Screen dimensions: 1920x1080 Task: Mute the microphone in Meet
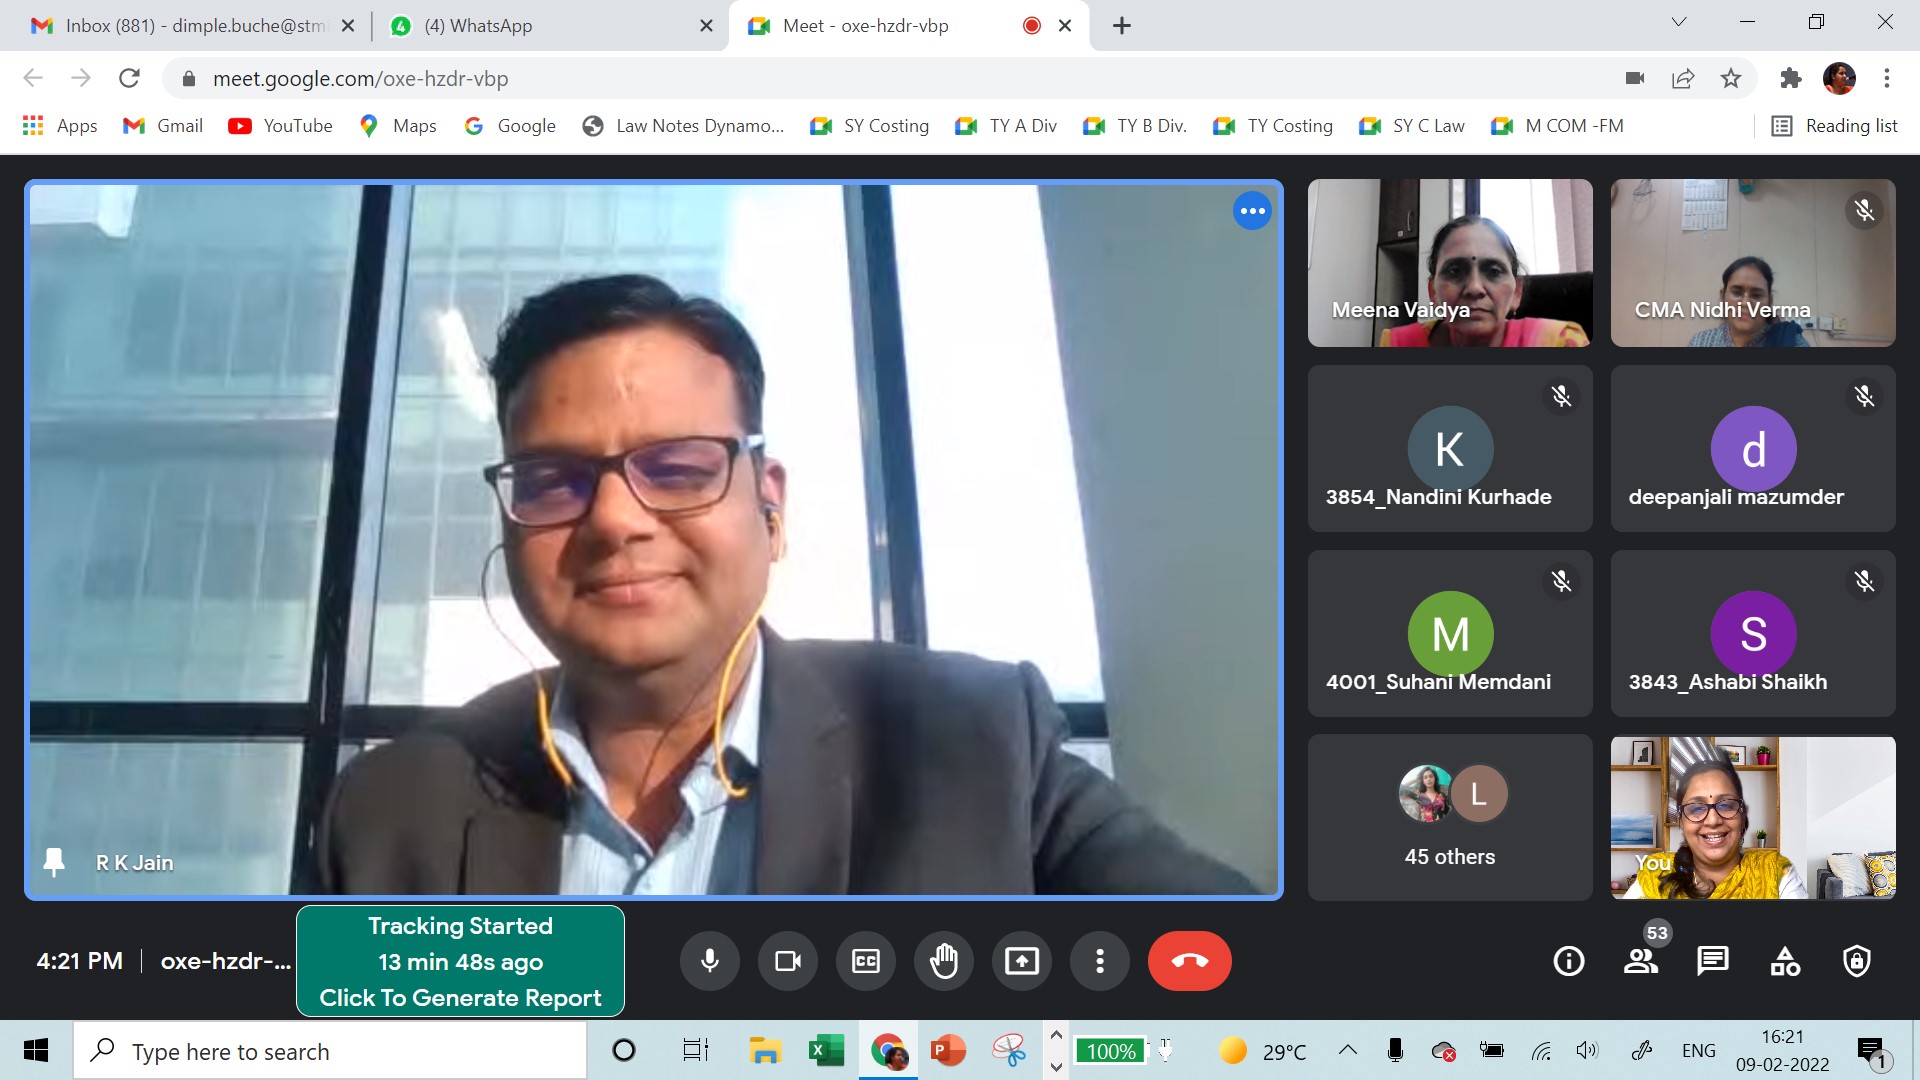(709, 961)
